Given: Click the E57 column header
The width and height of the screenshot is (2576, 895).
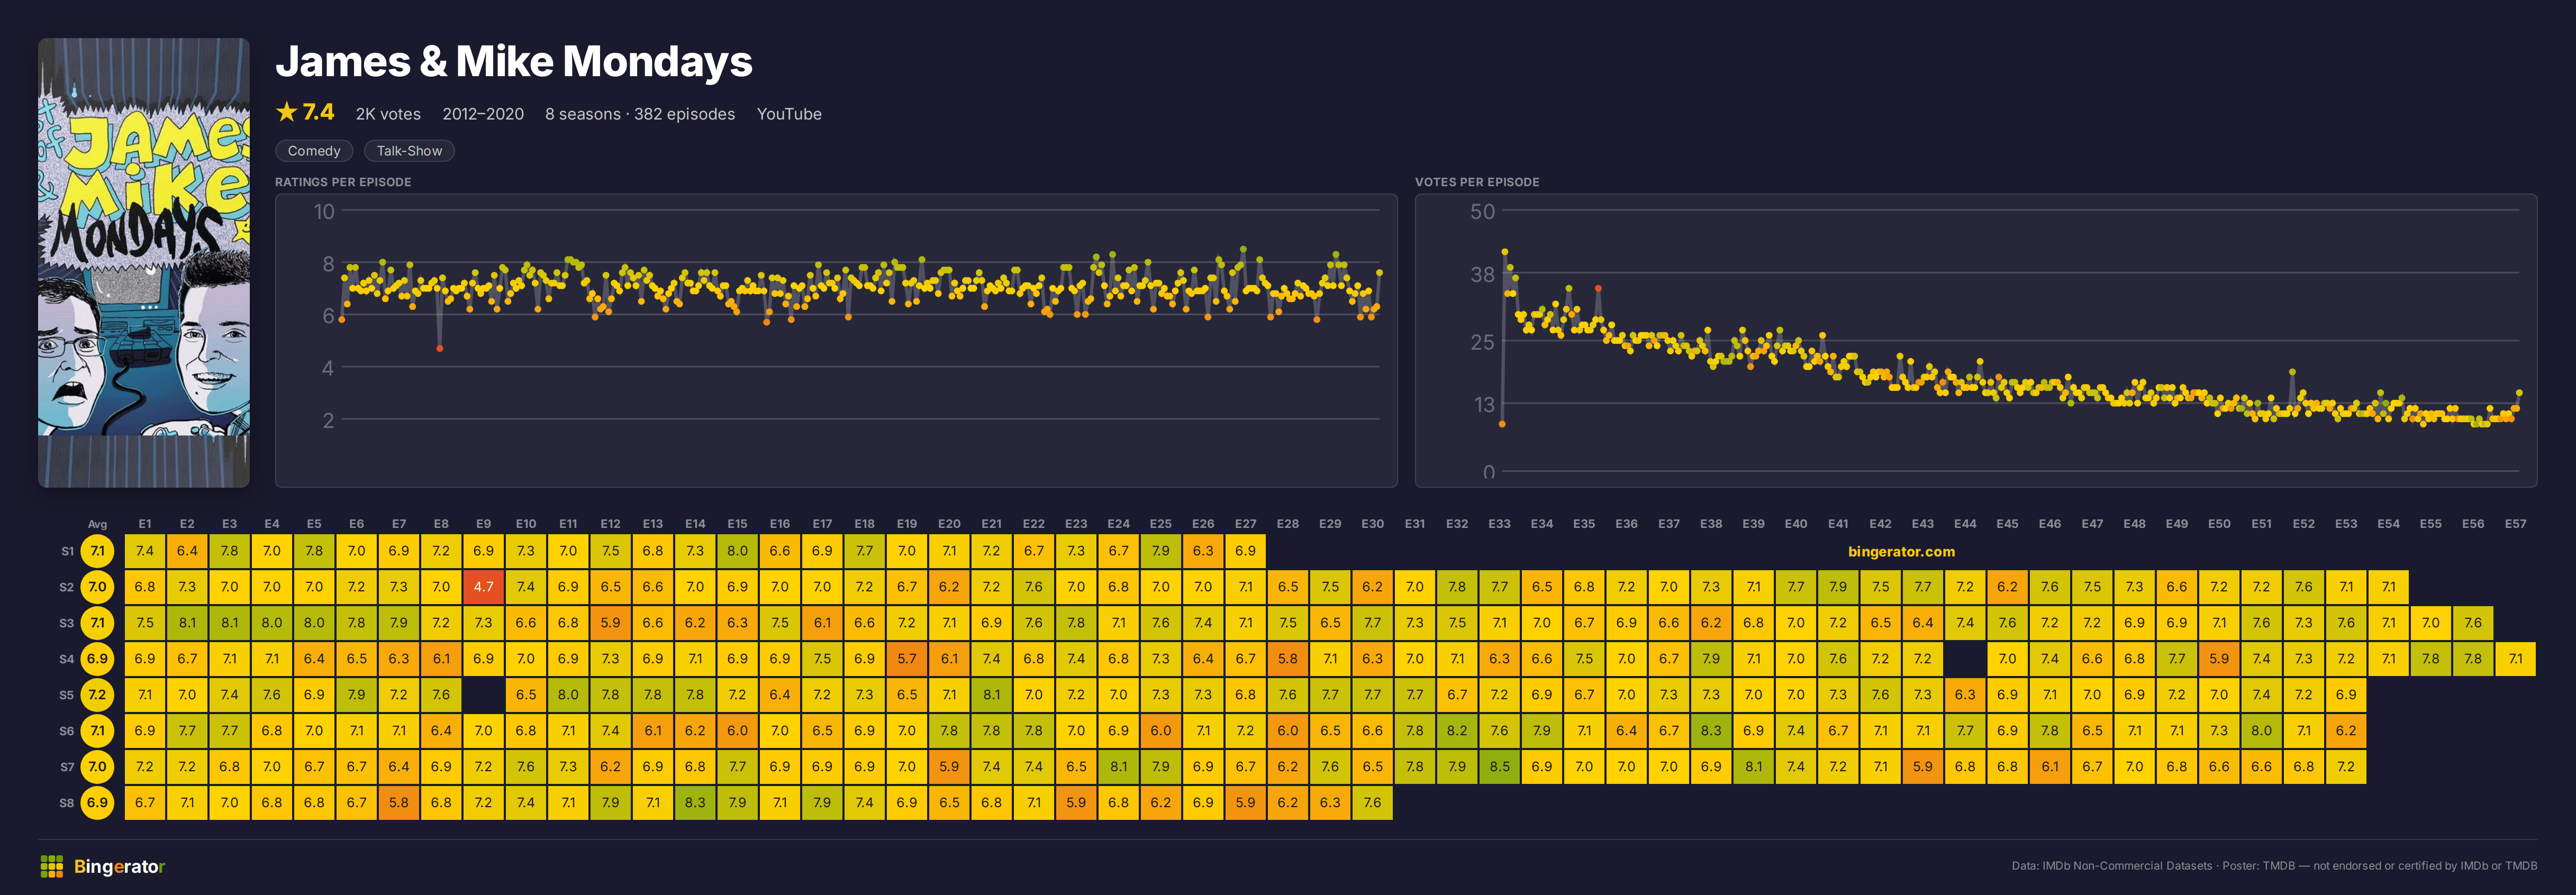Looking at the screenshot, I should click(2515, 524).
